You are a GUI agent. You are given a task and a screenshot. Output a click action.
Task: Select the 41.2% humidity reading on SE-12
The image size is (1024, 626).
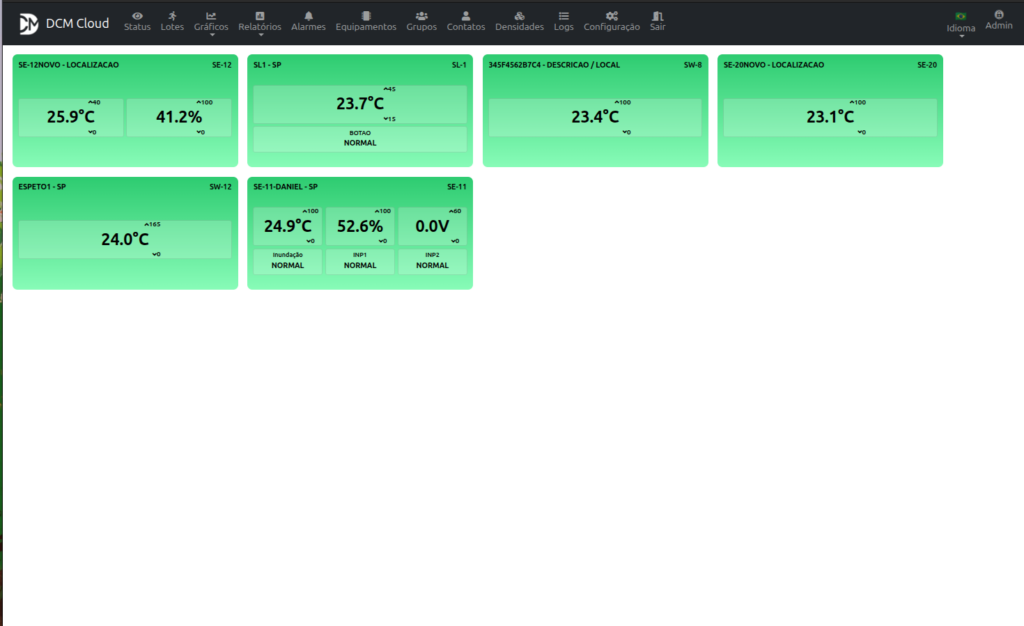coord(179,117)
